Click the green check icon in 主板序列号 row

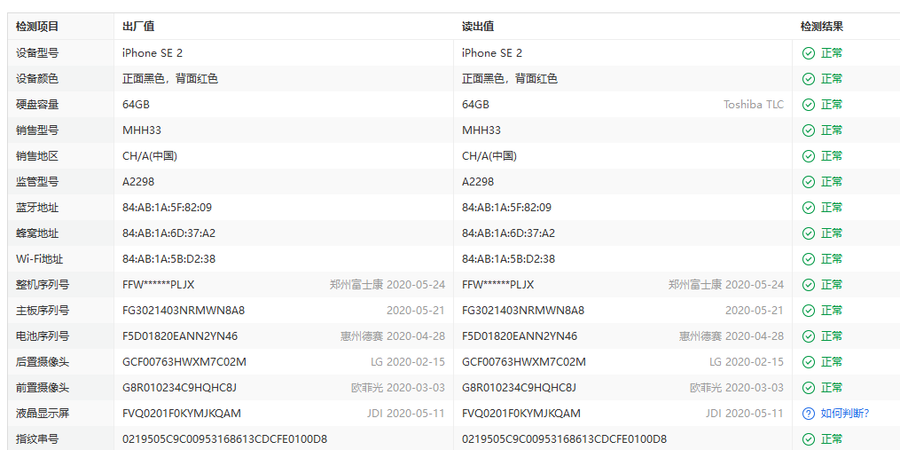click(808, 311)
